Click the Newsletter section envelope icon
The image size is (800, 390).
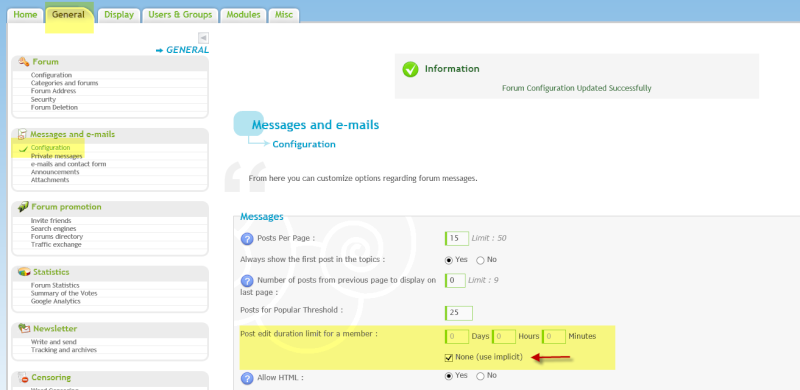(24, 328)
